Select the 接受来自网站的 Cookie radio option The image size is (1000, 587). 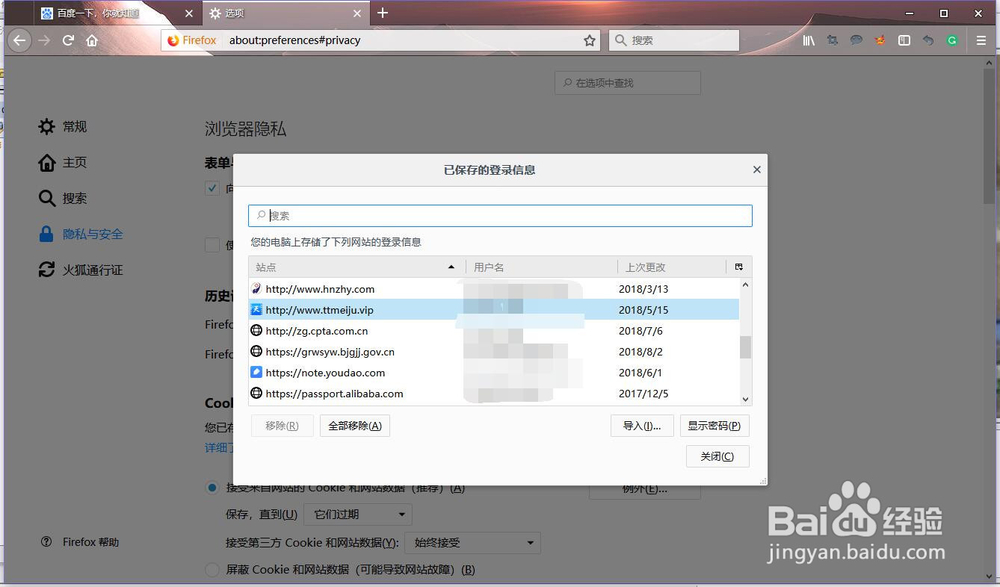(x=211, y=488)
